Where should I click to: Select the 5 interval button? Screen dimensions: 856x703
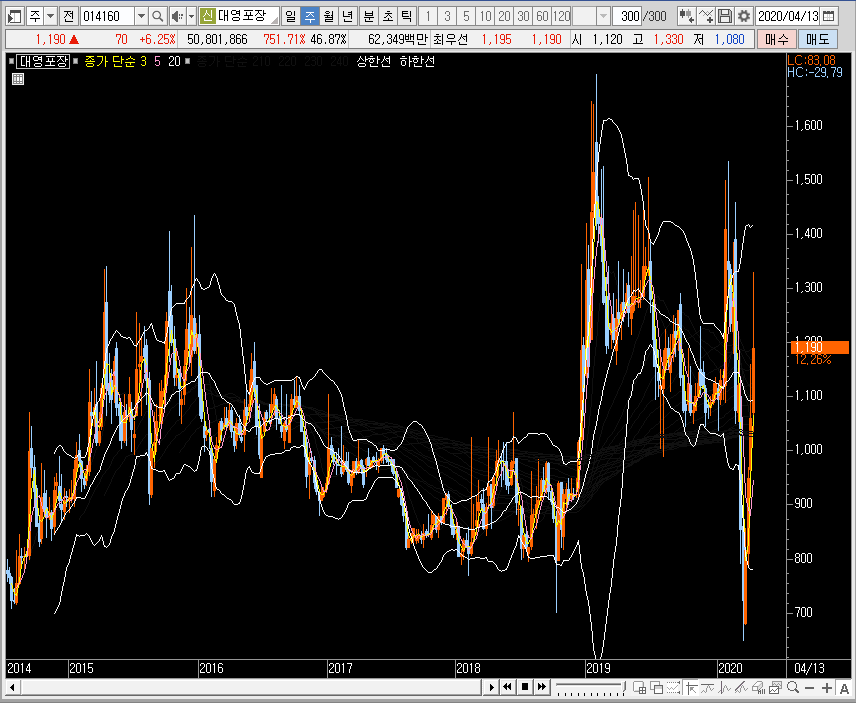[x=466, y=16]
